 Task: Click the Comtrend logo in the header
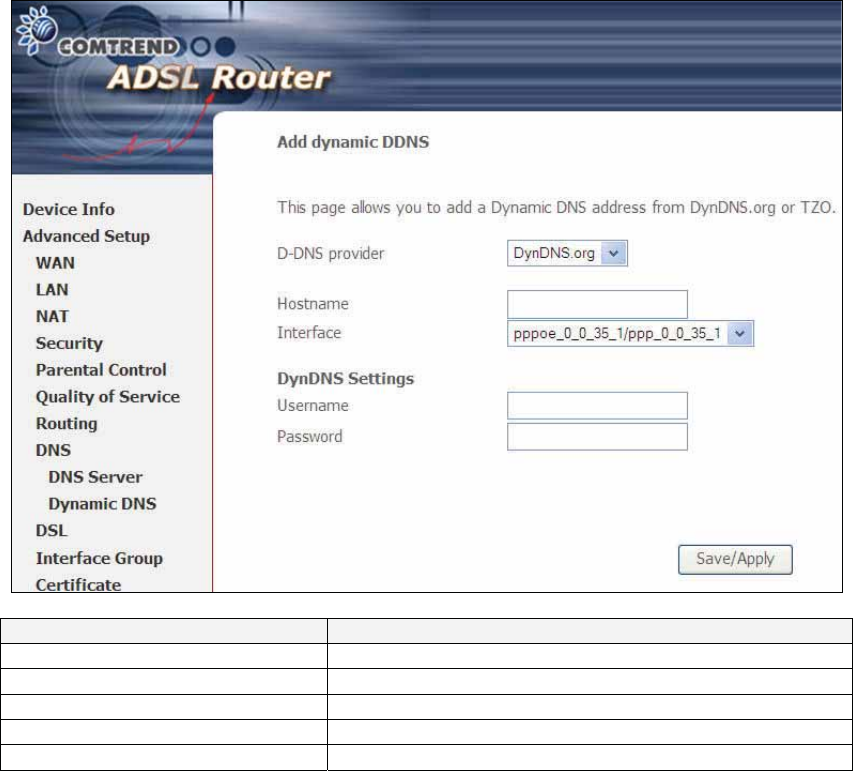tap(97, 34)
